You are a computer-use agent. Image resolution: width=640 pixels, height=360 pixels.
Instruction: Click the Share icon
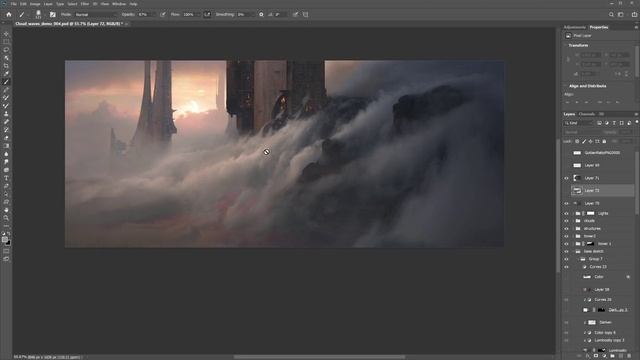(634, 14)
